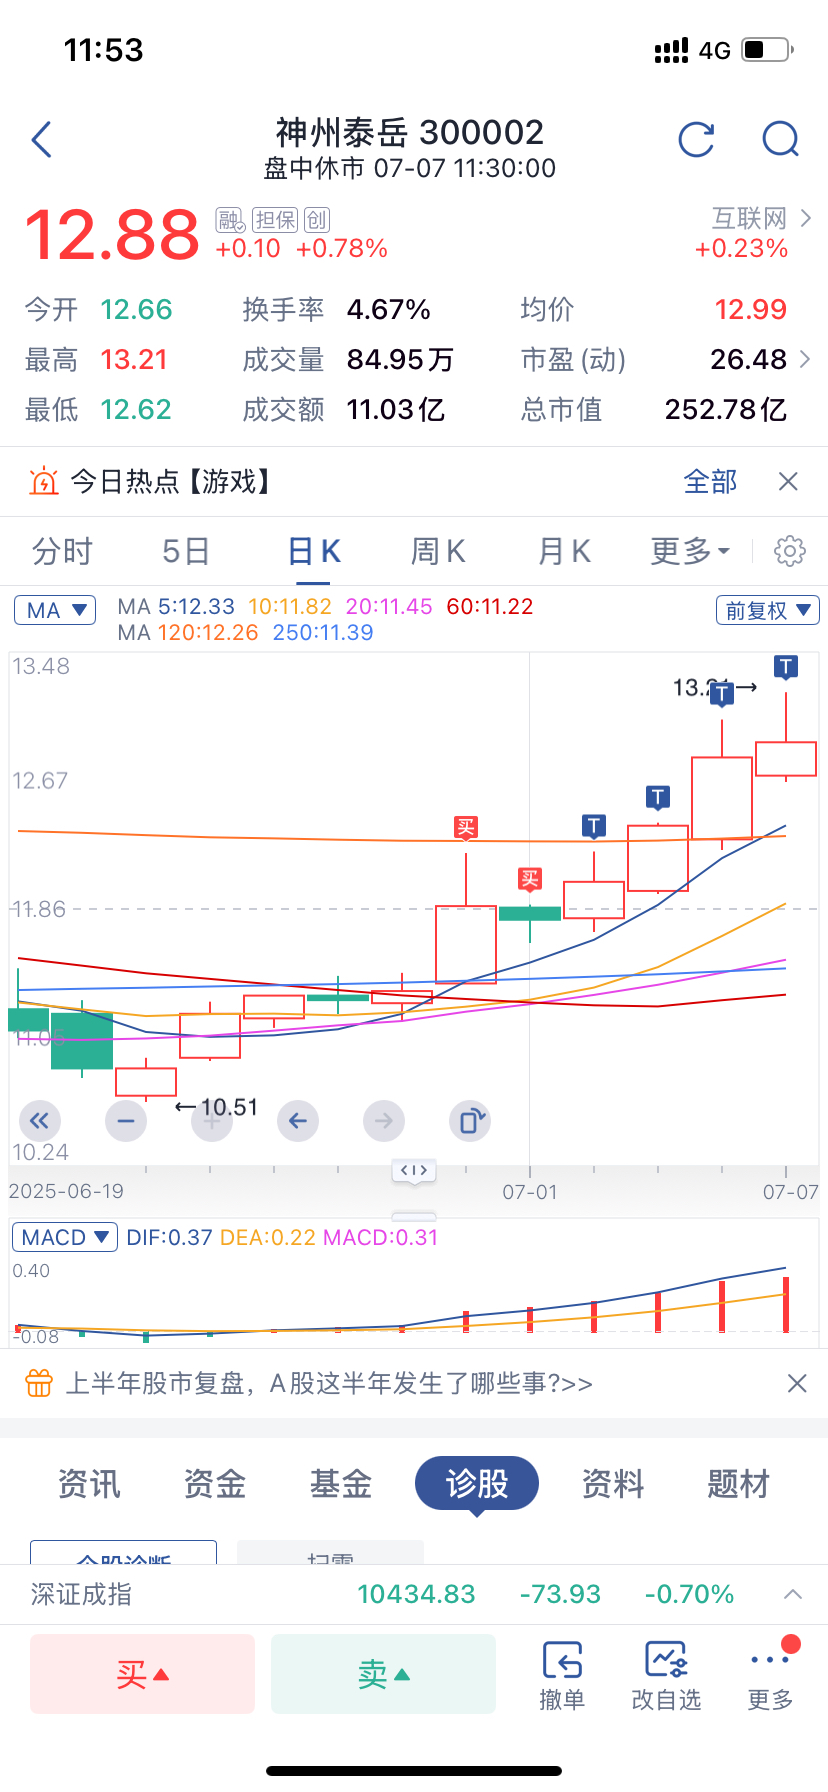Tap the 最高 13.21 value

(x=134, y=360)
